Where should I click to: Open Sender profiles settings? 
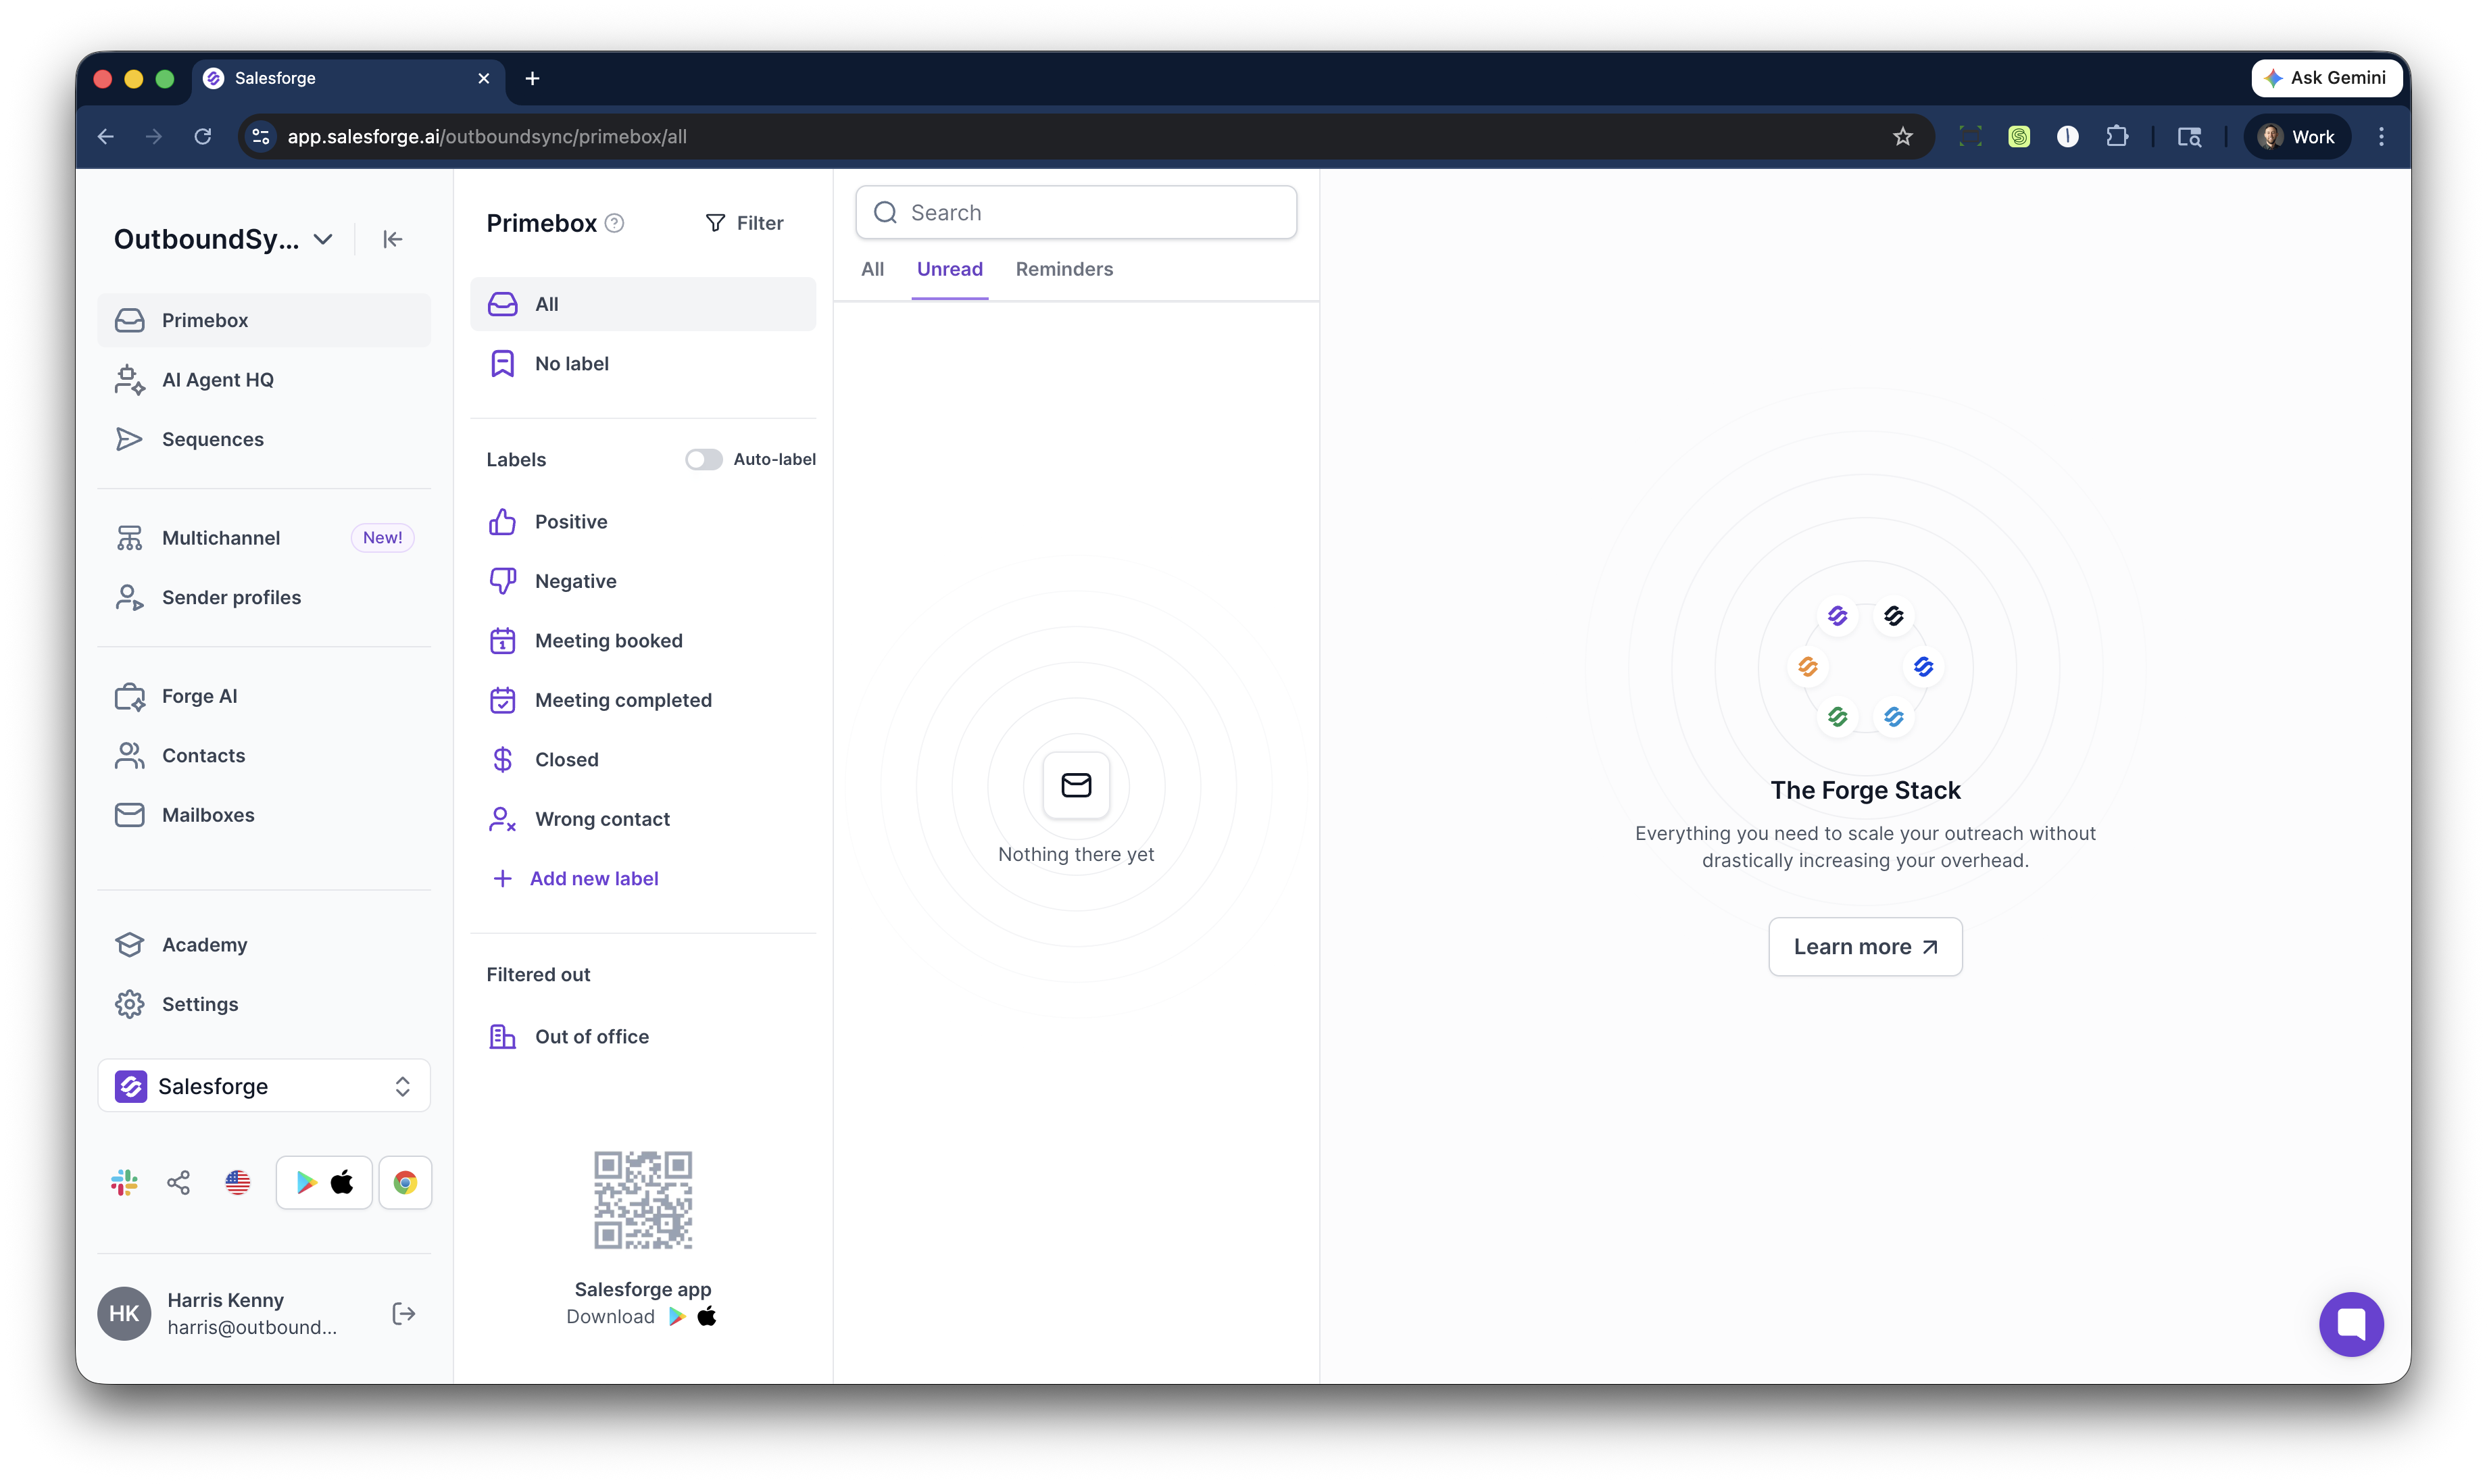tap(231, 597)
